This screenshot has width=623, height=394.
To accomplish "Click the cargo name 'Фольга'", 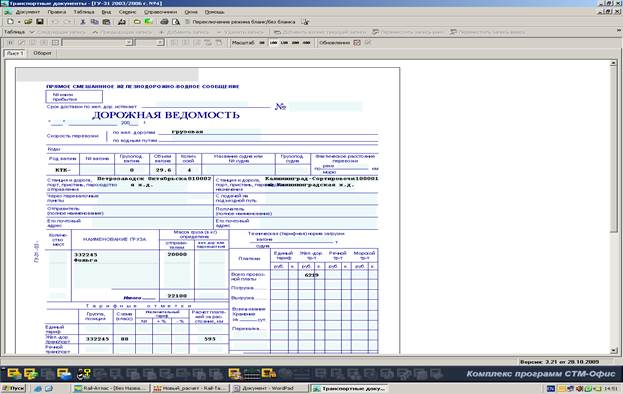I will pos(86,260).
